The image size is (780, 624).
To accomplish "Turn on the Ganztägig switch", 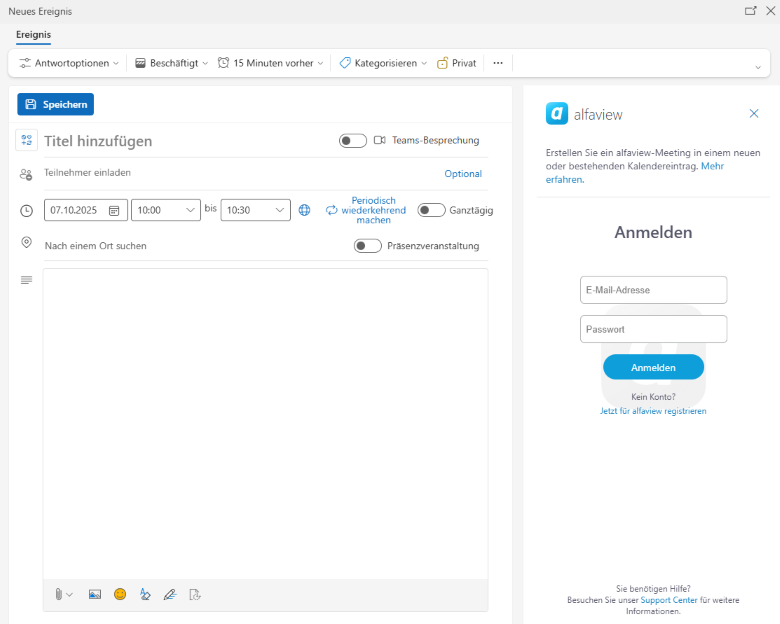I will tap(431, 210).
